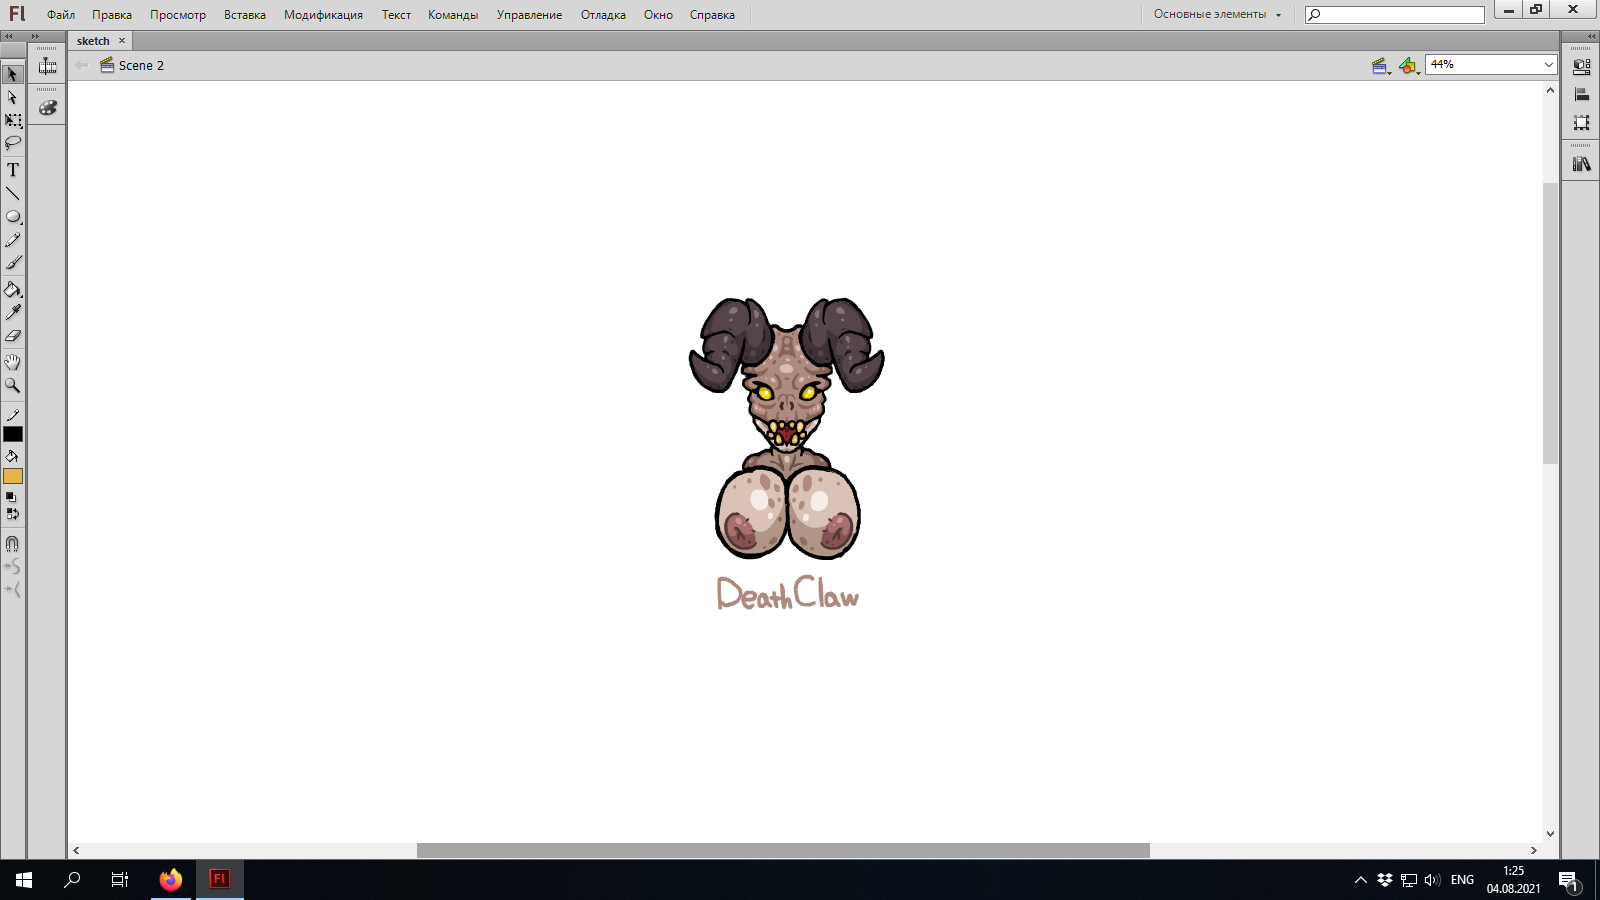Image resolution: width=1600 pixels, height=900 pixels.
Task: Open the orange fill color swatch
Action: [x=13, y=476]
